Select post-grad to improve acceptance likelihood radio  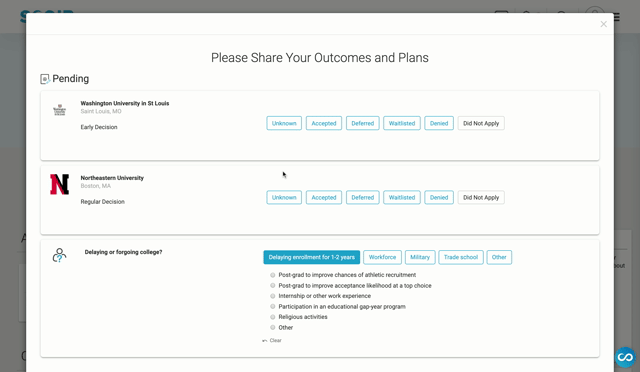(273, 286)
